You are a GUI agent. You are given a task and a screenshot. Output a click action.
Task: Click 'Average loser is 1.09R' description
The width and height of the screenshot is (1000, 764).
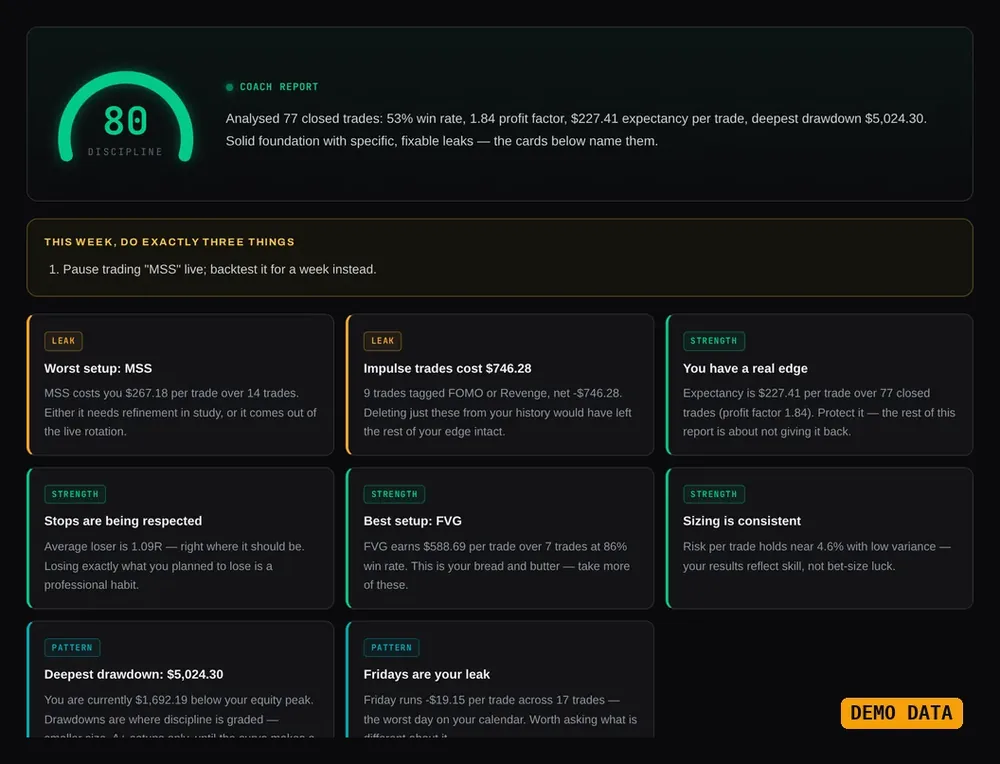pos(175,565)
